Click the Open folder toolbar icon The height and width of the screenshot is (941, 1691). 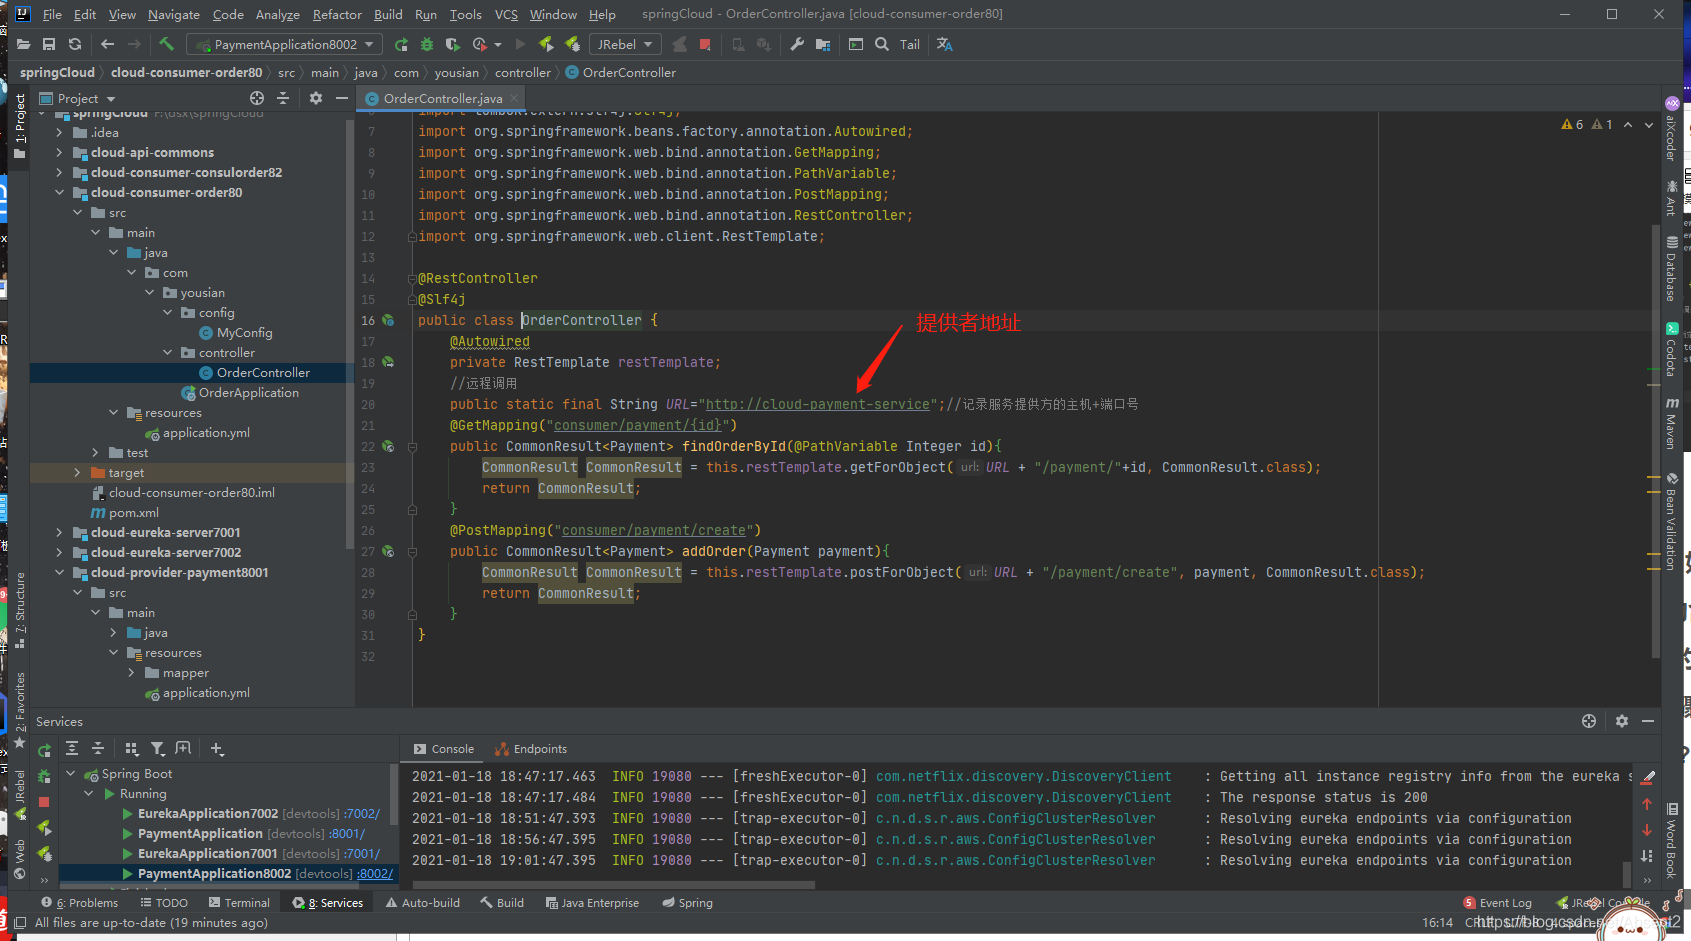click(x=23, y=44)
